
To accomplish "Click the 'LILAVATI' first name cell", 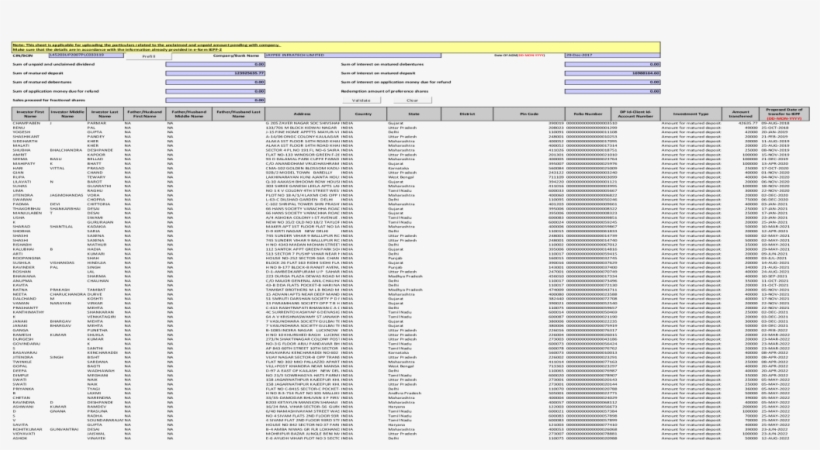I will point(22,182).
